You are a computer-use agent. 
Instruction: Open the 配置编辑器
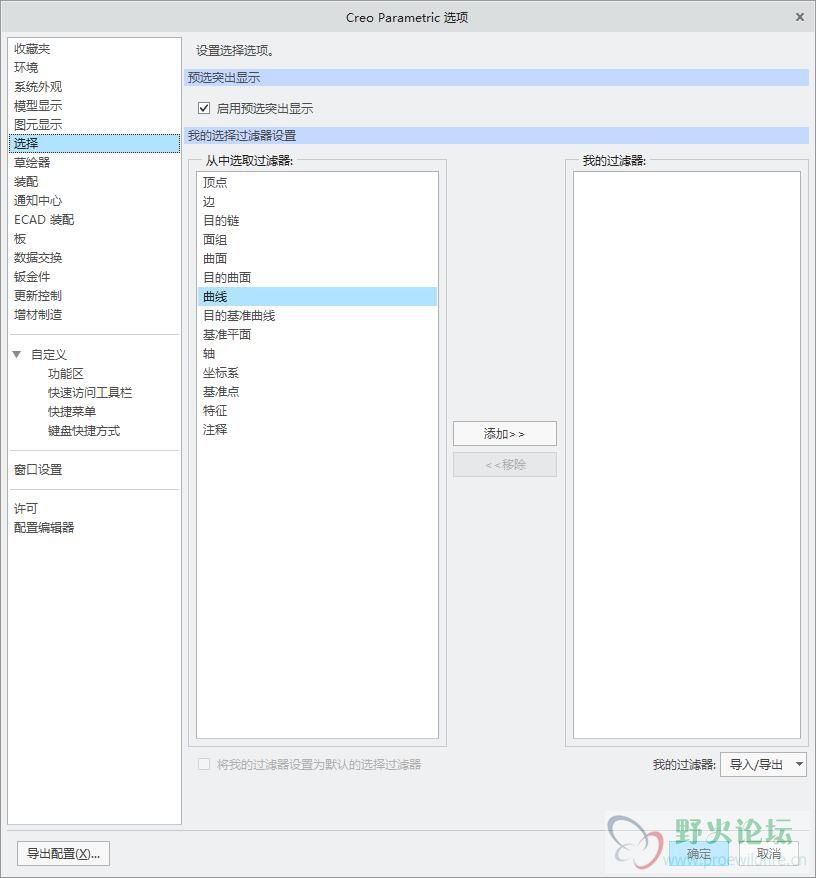tap(44, 527)
